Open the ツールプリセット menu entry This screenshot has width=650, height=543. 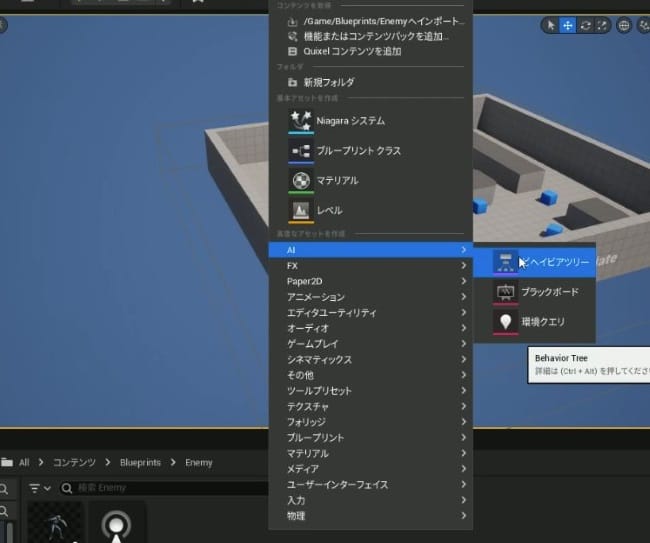point(371,391)
